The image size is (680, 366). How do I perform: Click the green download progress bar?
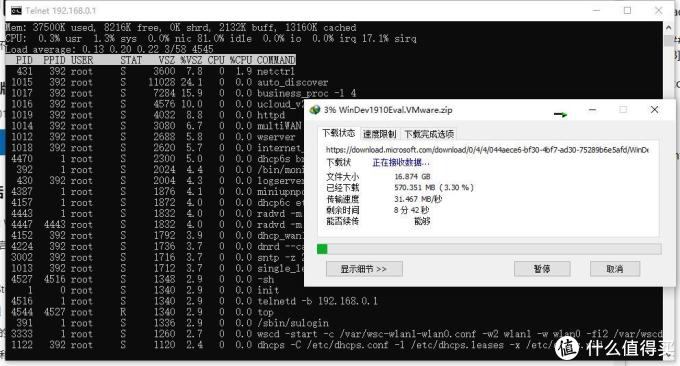pos(489,249)
